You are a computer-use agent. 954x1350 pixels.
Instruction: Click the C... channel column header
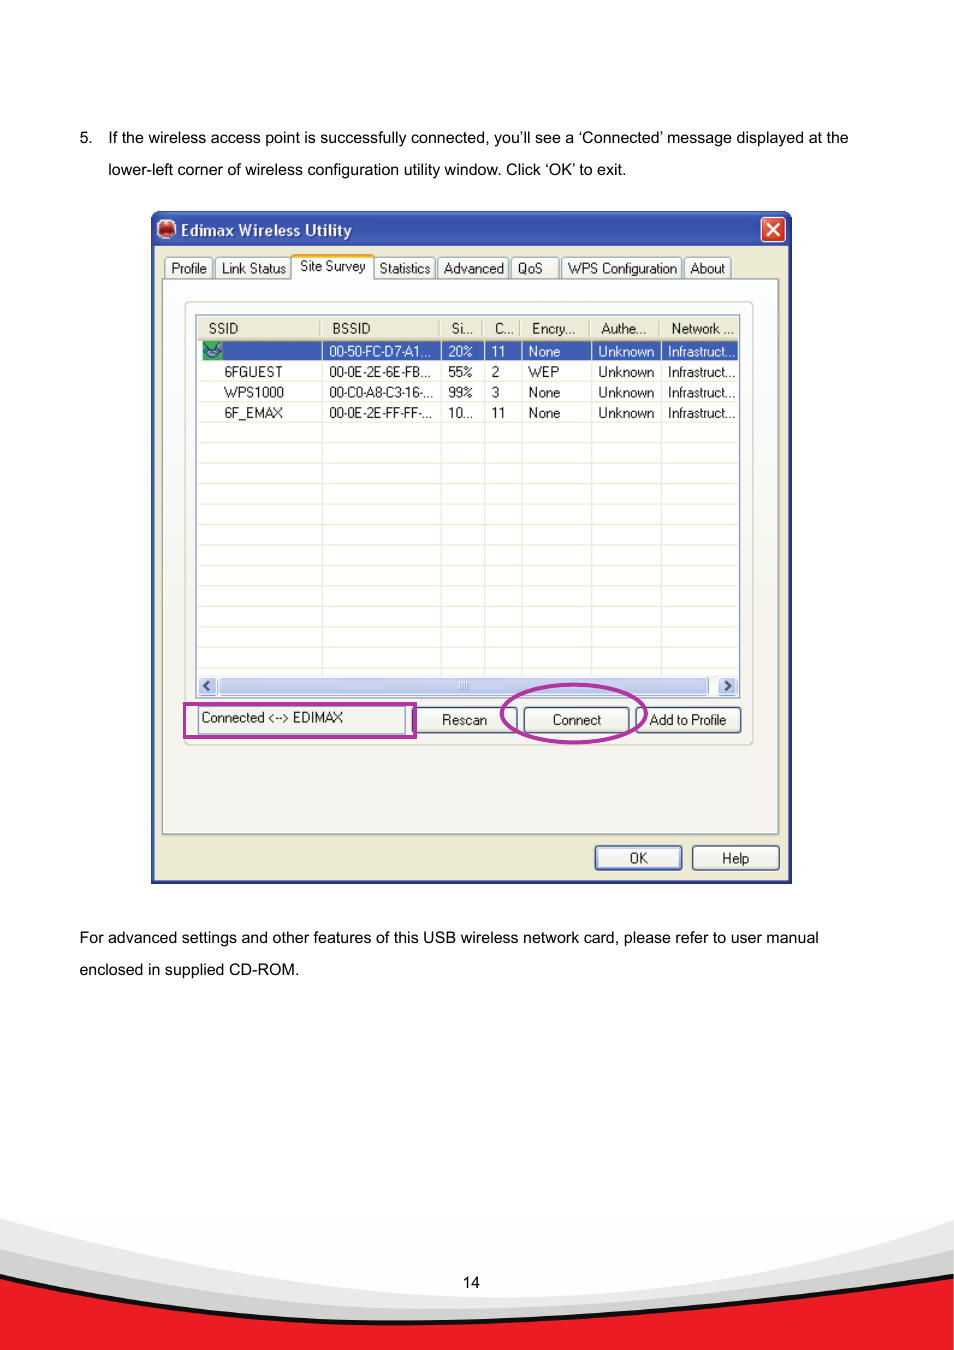[x=503, y=328]
